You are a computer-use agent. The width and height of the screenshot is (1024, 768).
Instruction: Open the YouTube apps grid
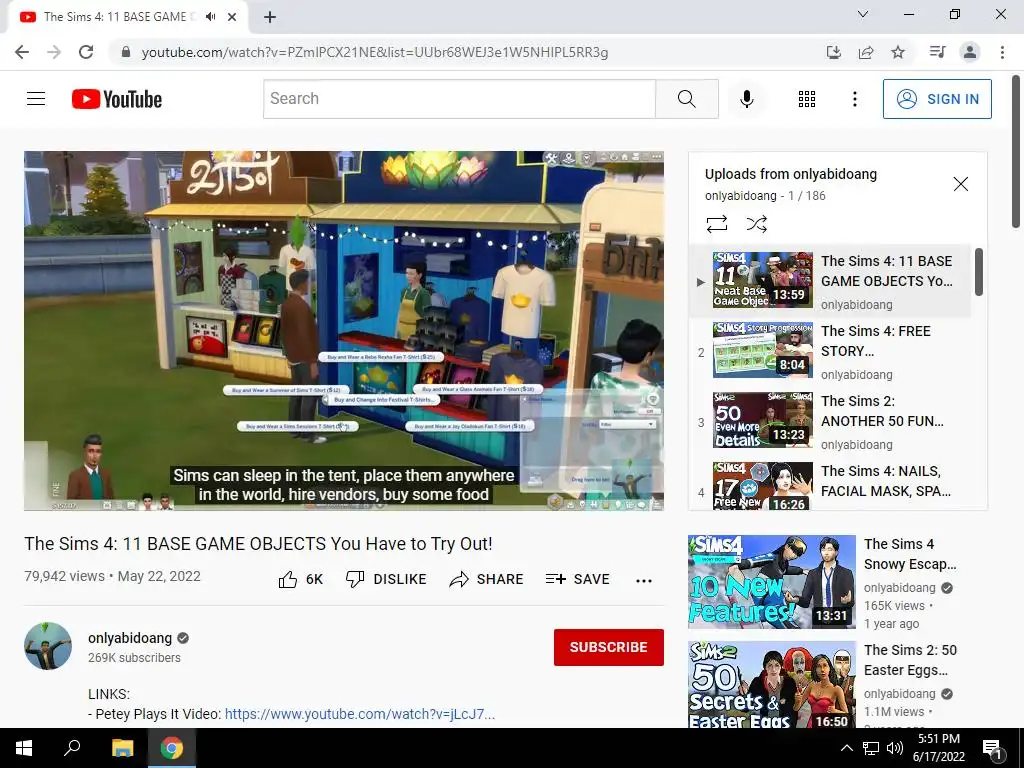click(x=807, y=99)
